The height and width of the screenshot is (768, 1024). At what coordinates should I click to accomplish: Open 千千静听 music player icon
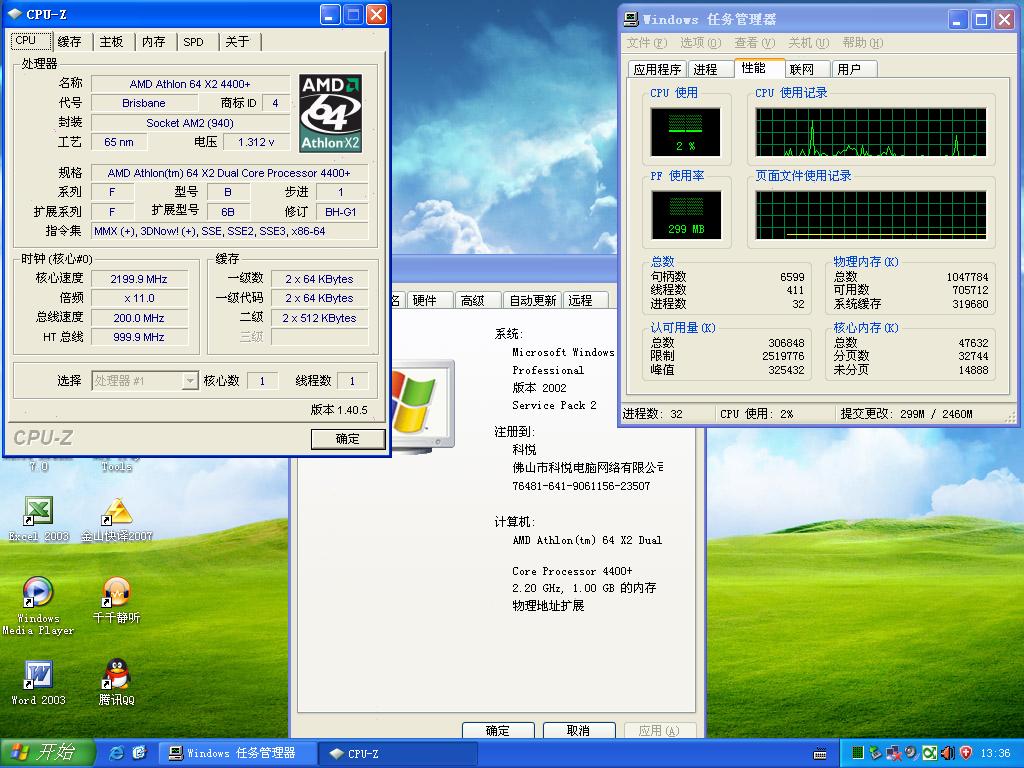[x=117, y=593]
